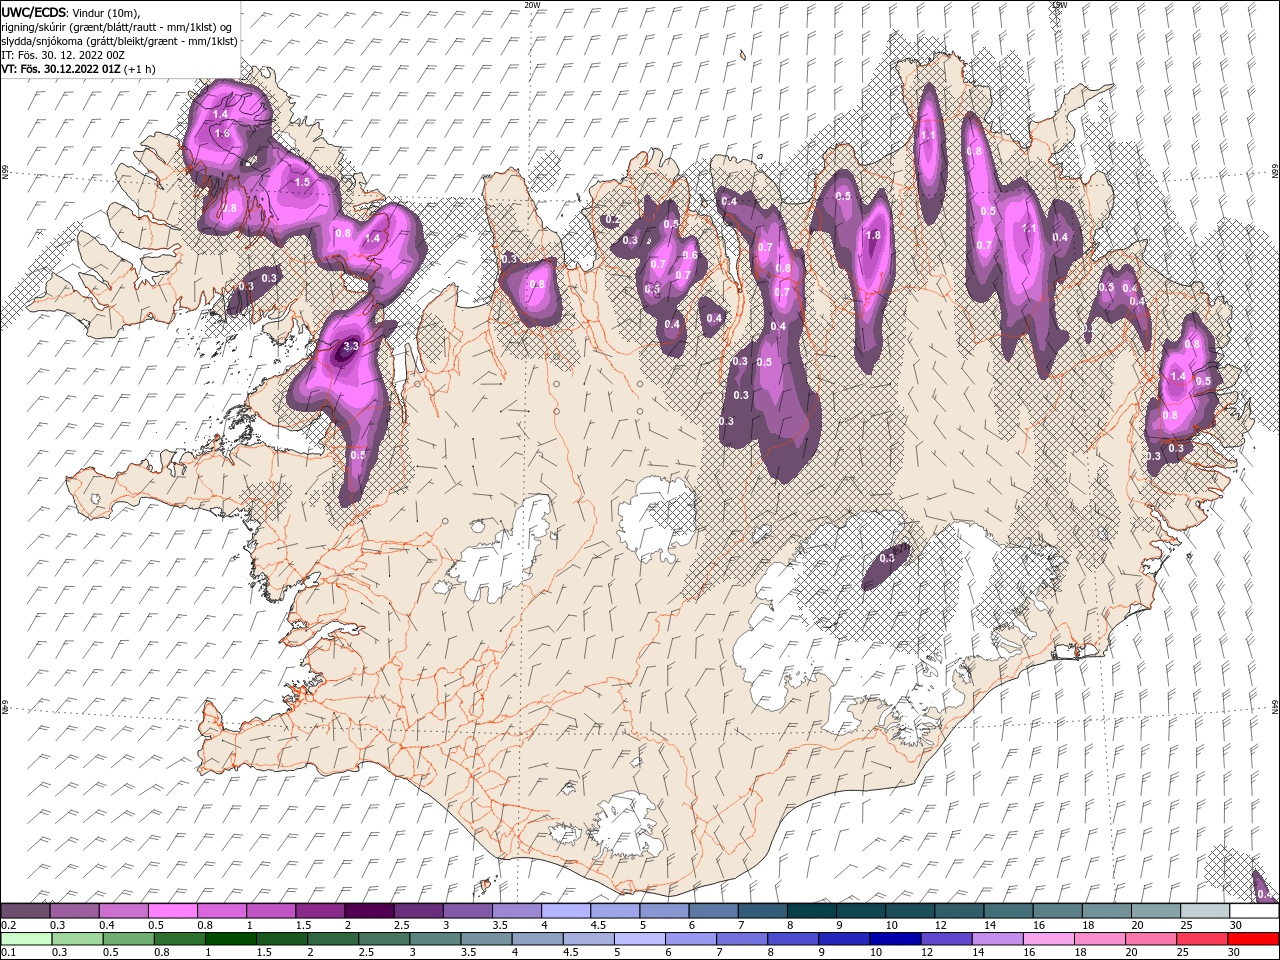Click the 0.2 precipitation value on the map
Screen dimensions: 1280x960
(612, 219)
